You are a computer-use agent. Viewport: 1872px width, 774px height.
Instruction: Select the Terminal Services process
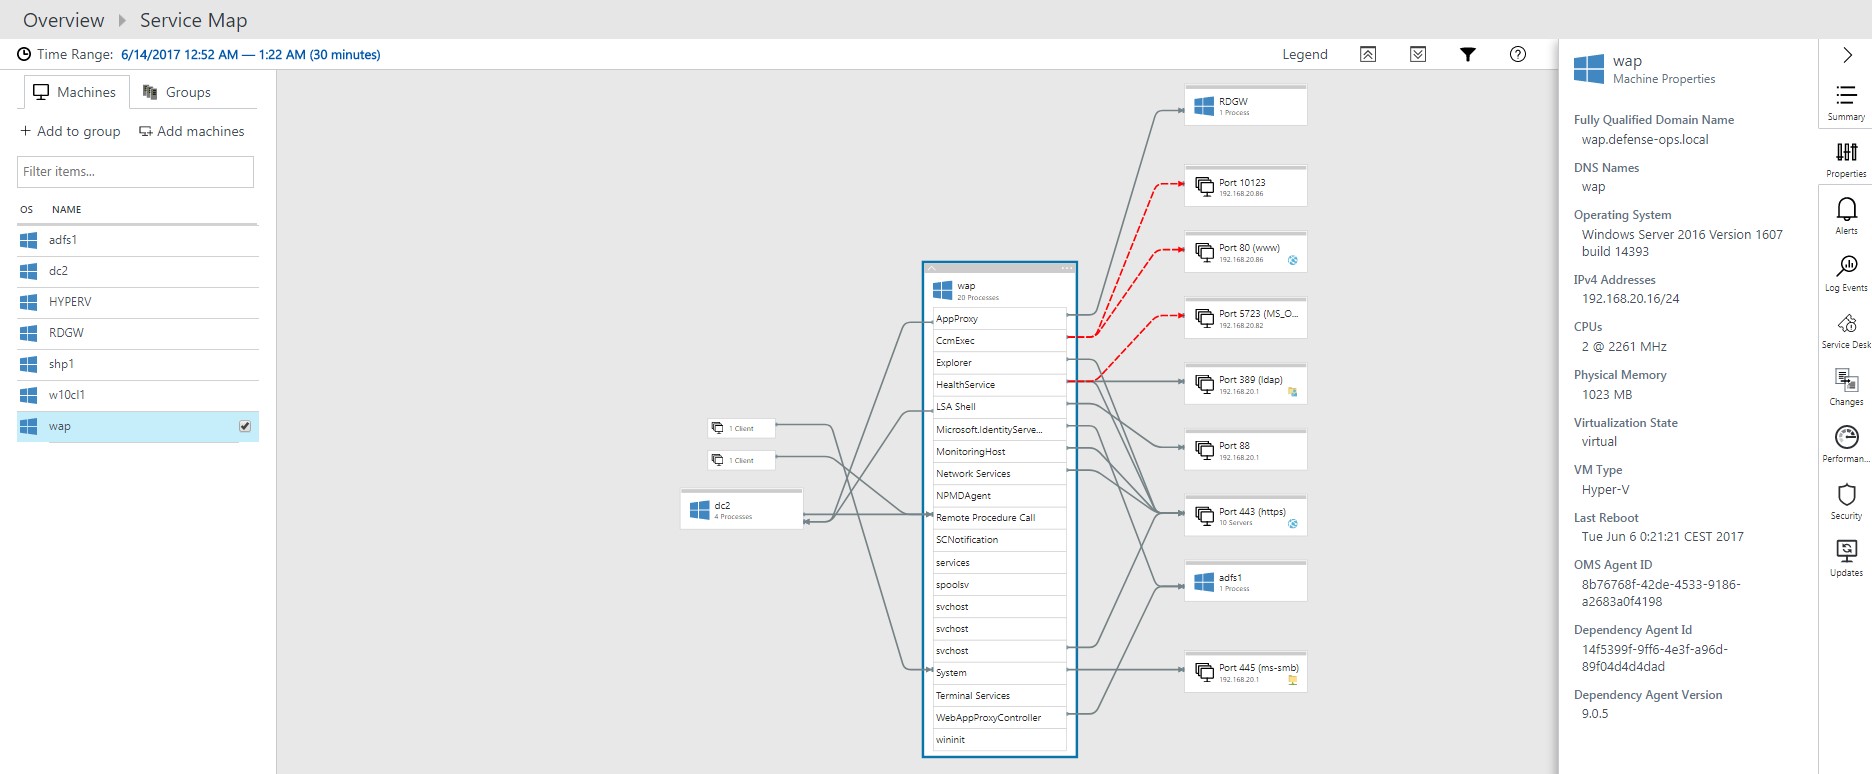coord(999,696)
